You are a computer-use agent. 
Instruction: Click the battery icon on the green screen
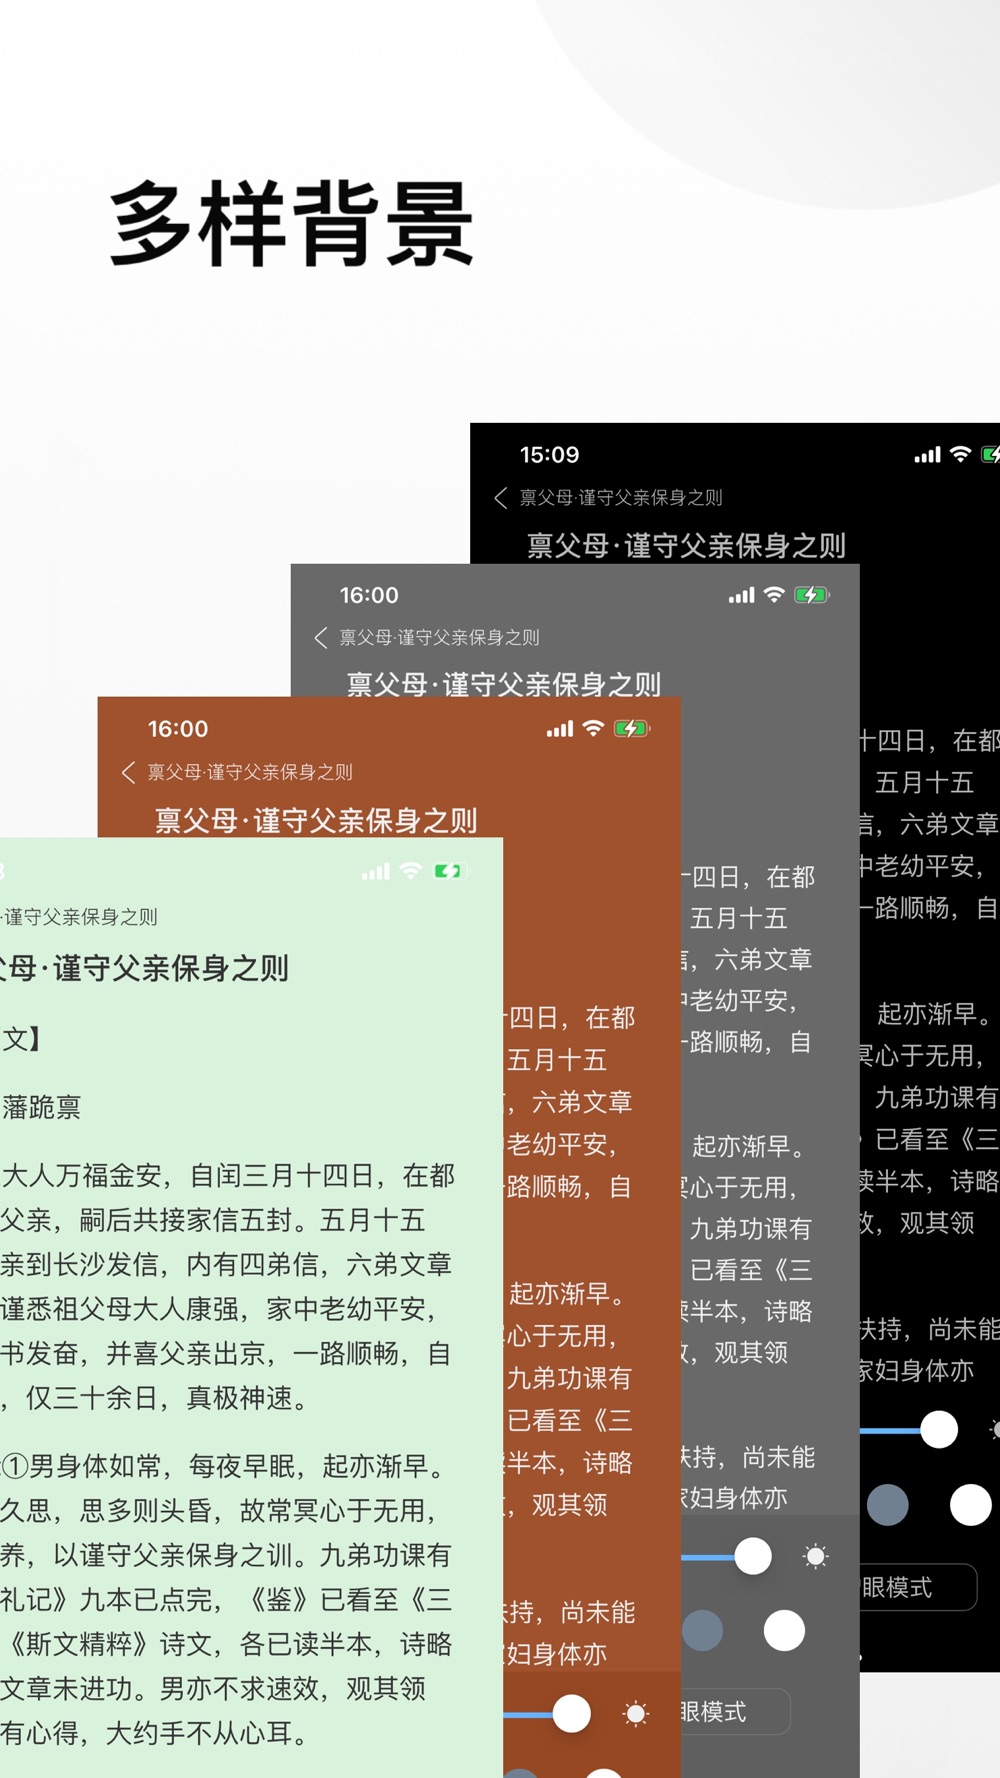451,871
